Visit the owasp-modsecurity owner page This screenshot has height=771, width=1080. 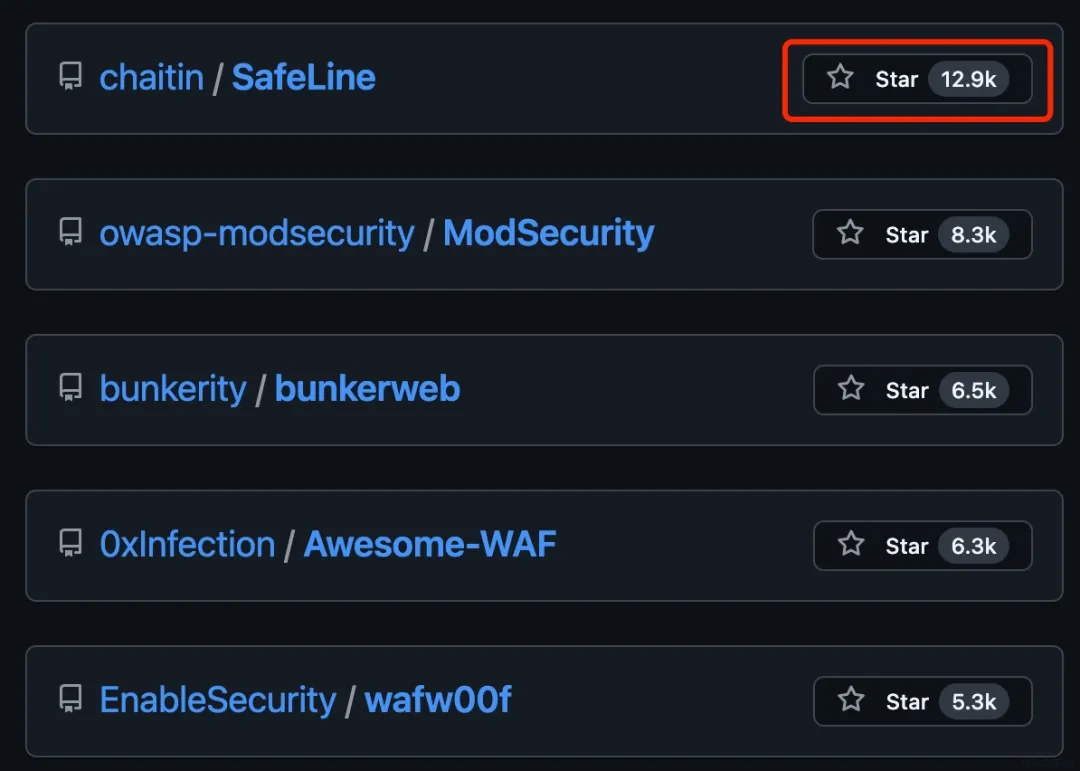click(x=256, y=233)
